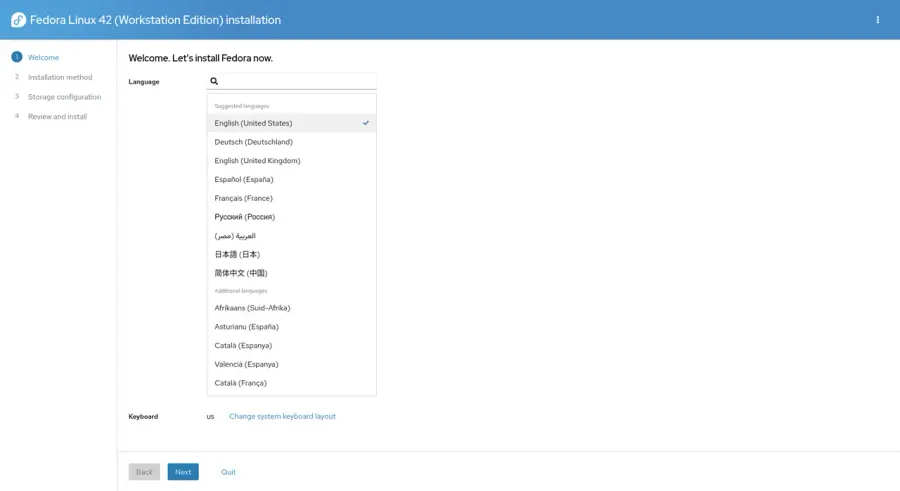Image resolution: width=900 pixels, height=491 pixels.
Task: Quit the installer via Quit link
Action: (228, 472)
